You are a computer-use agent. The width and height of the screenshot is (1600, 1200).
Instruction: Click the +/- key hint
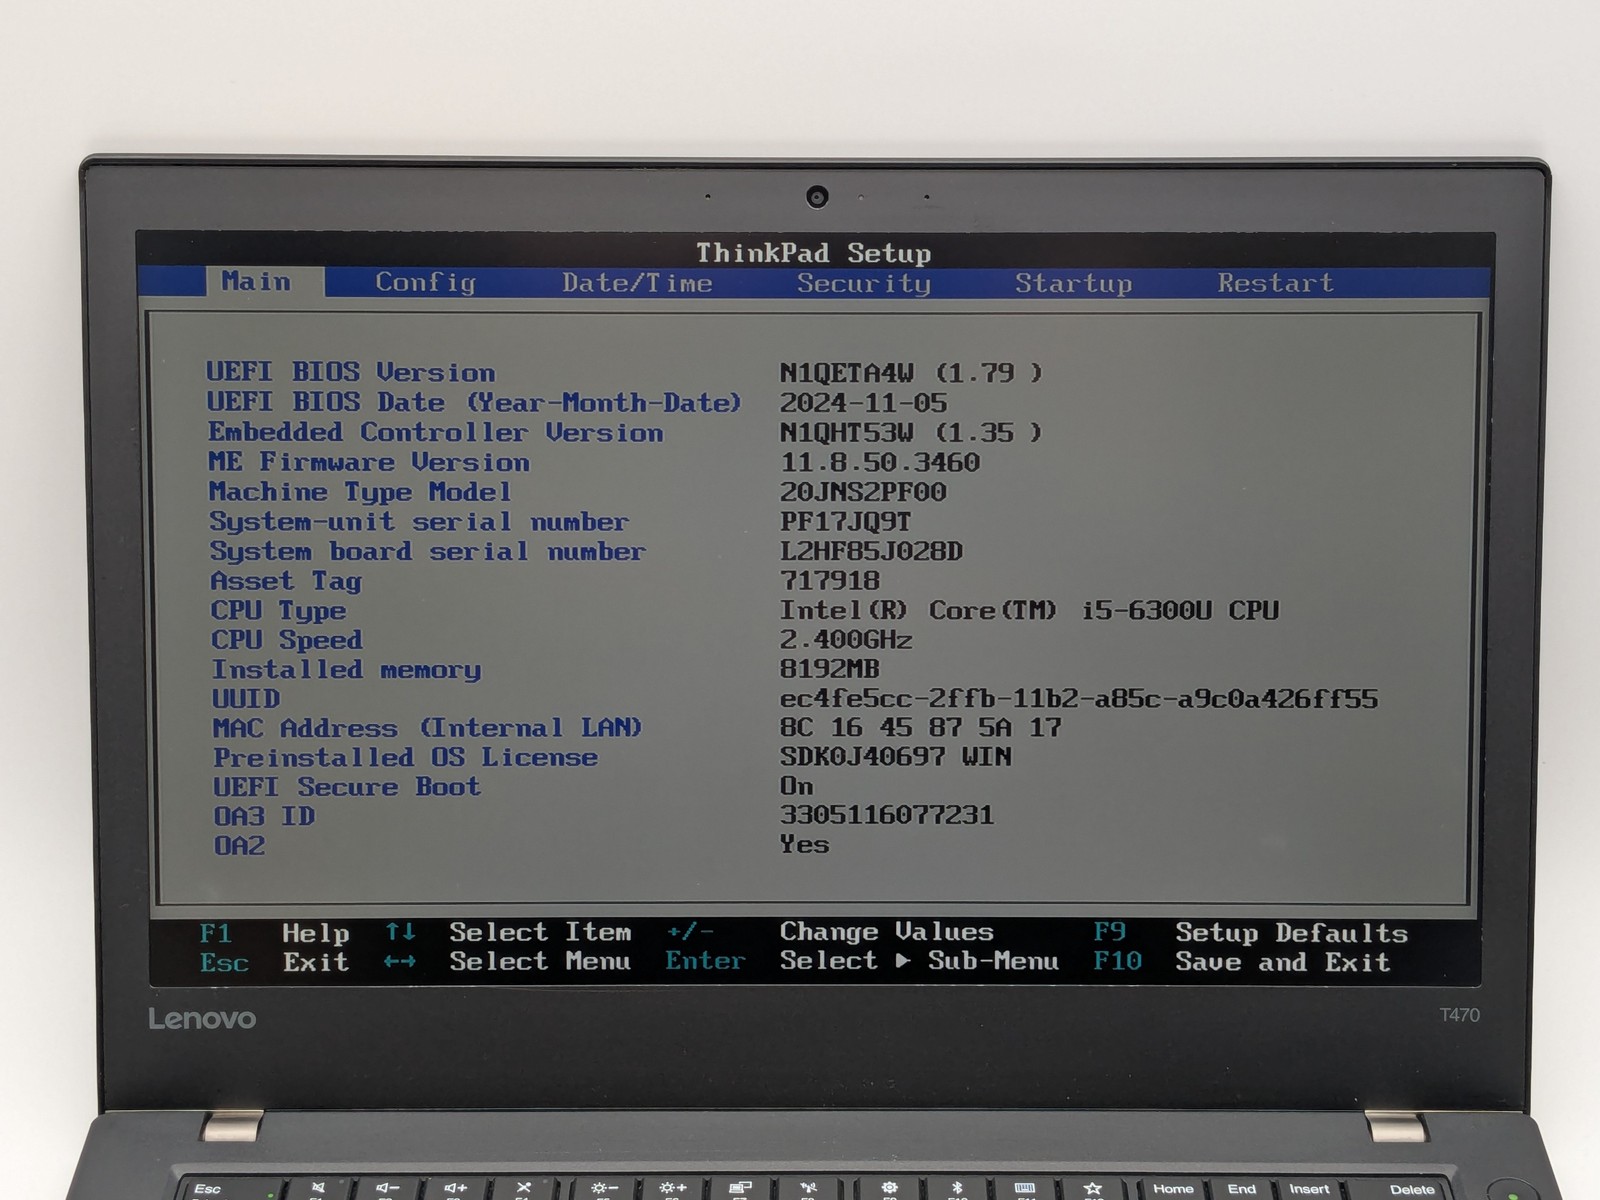coord(691,932)
